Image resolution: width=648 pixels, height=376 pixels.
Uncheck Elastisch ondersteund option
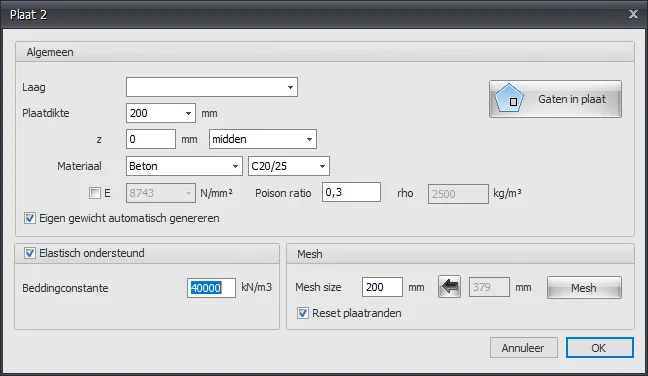coord(30,253)
